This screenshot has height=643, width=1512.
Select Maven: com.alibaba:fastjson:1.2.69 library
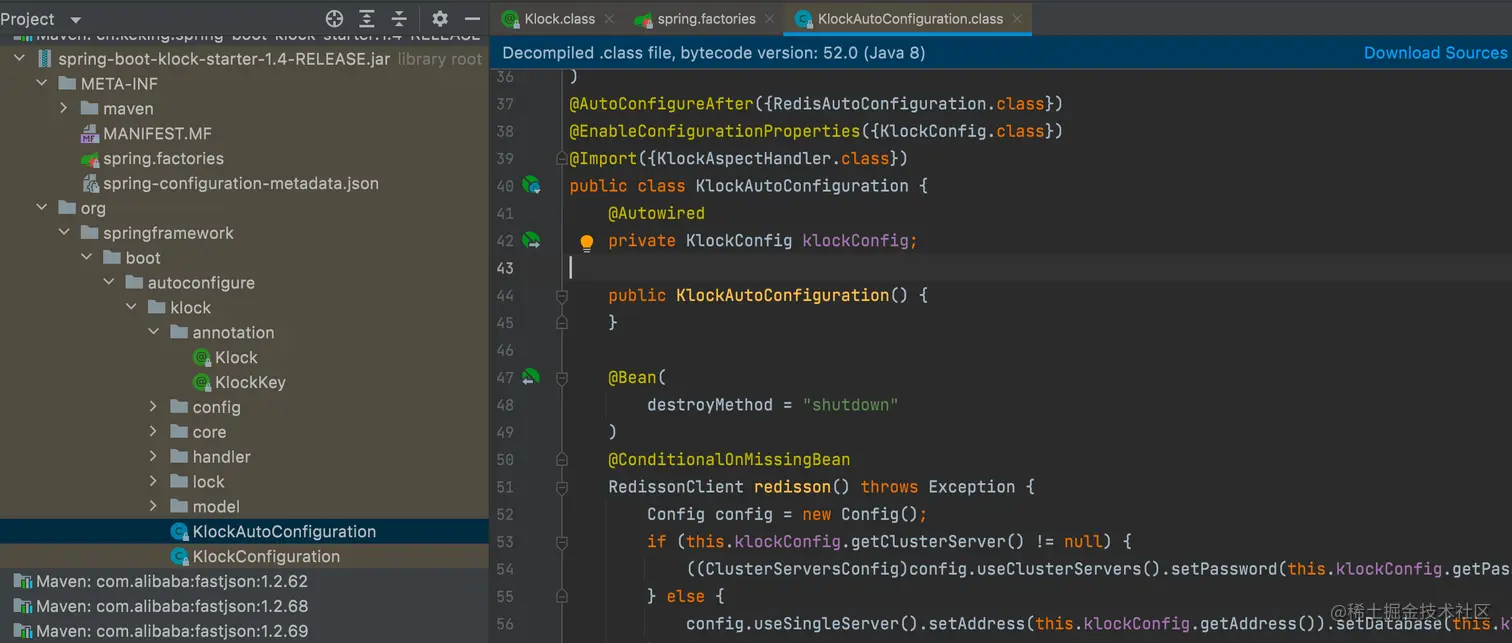coord(172,631)
